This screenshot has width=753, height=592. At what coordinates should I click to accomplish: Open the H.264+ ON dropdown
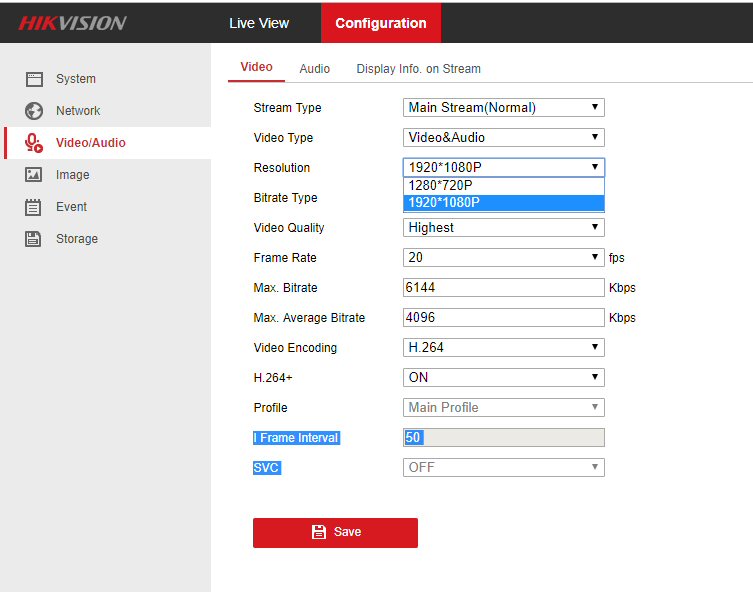point(503,378)
